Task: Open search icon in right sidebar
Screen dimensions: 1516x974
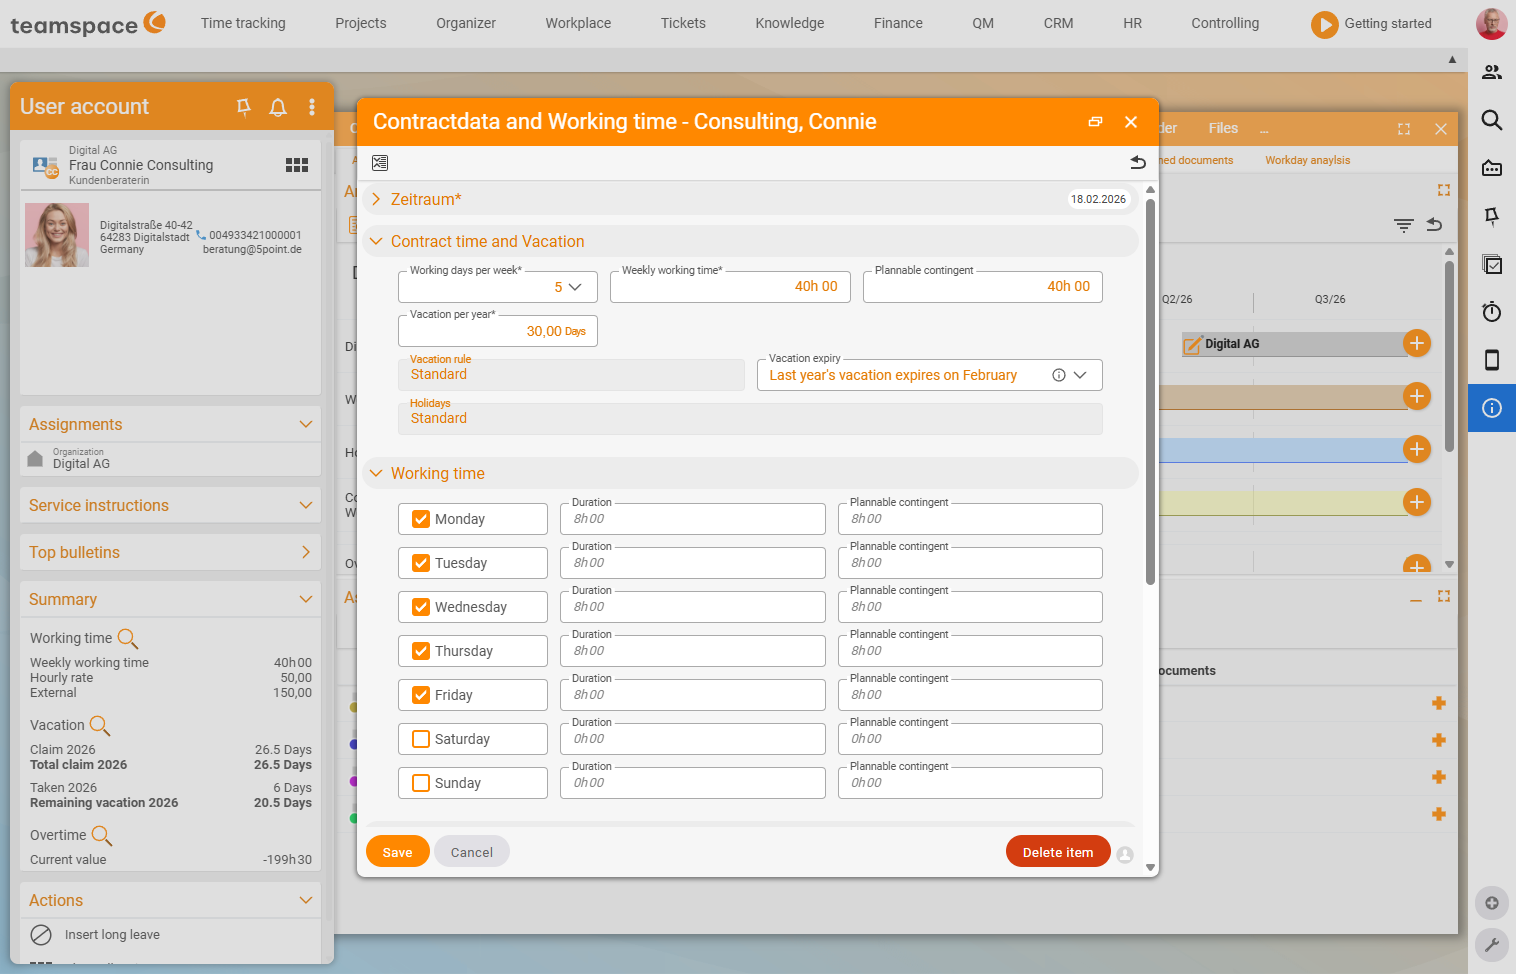Action: coord(1492,120)
